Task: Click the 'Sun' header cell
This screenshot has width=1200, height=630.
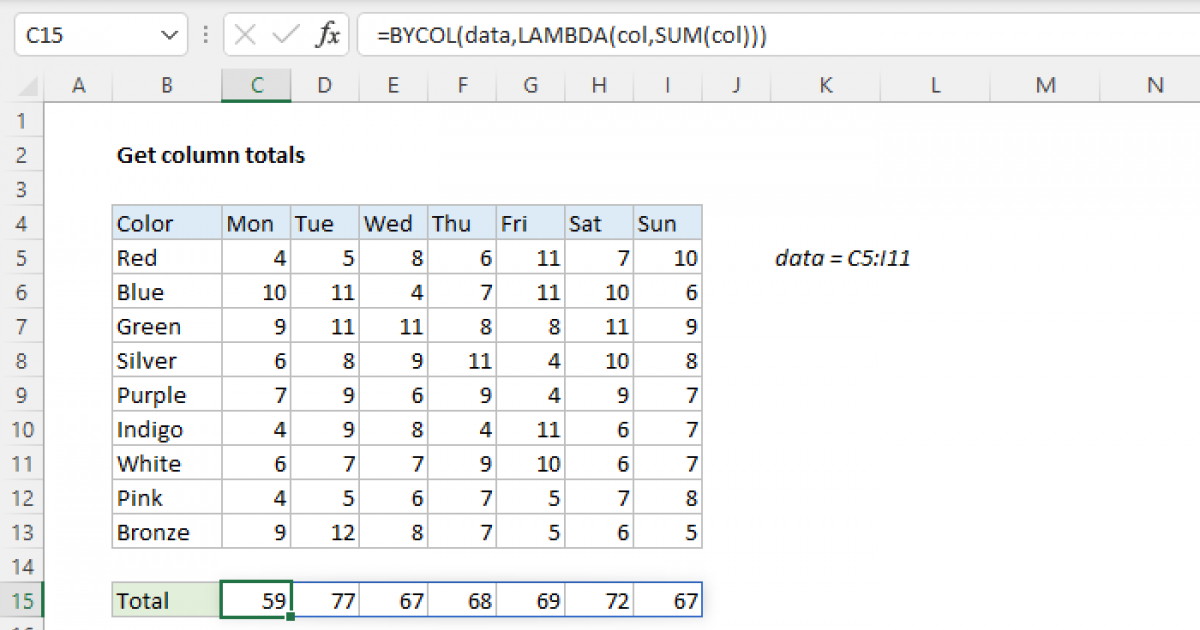Action: coord(667,224)
